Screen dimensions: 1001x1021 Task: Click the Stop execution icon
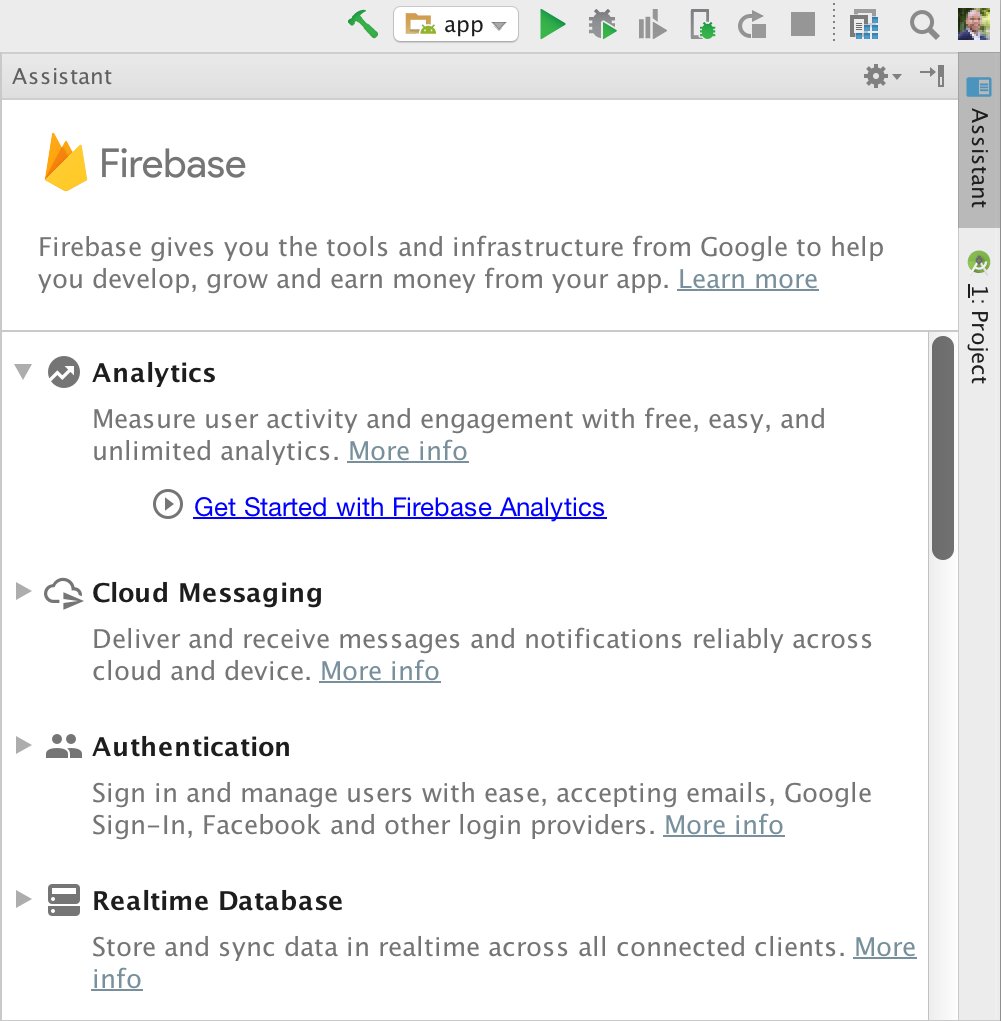point(801,24)
